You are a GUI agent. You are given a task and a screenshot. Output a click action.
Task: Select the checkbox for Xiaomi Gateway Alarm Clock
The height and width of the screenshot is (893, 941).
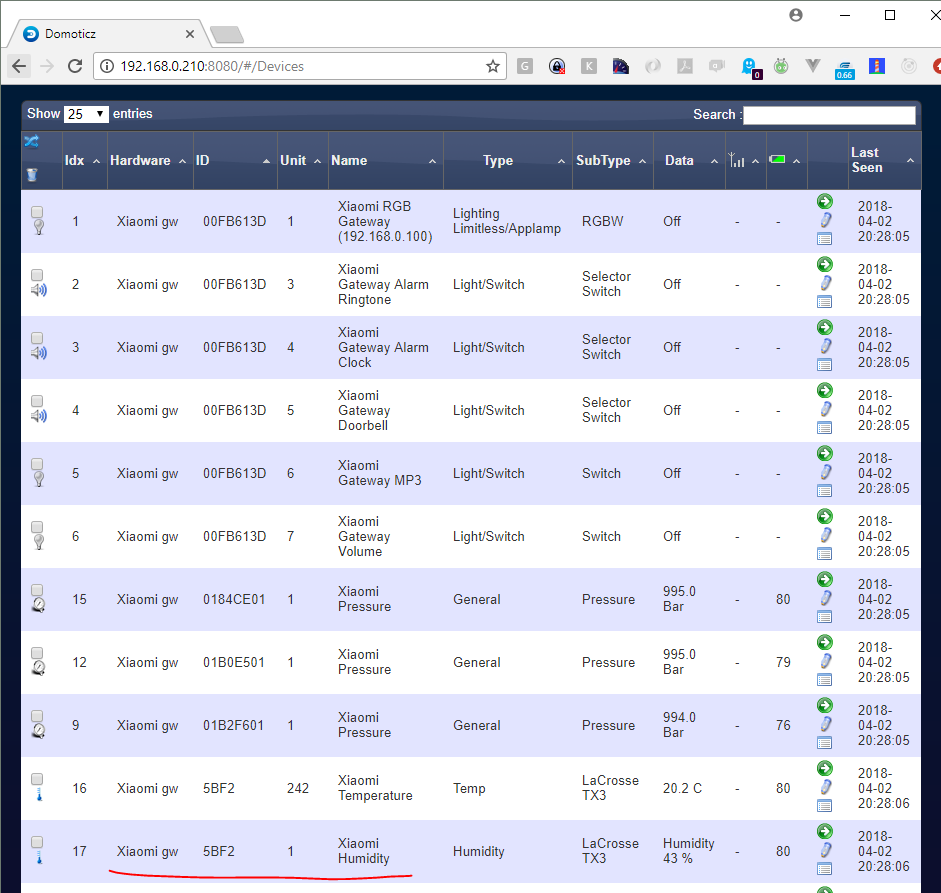37,338
